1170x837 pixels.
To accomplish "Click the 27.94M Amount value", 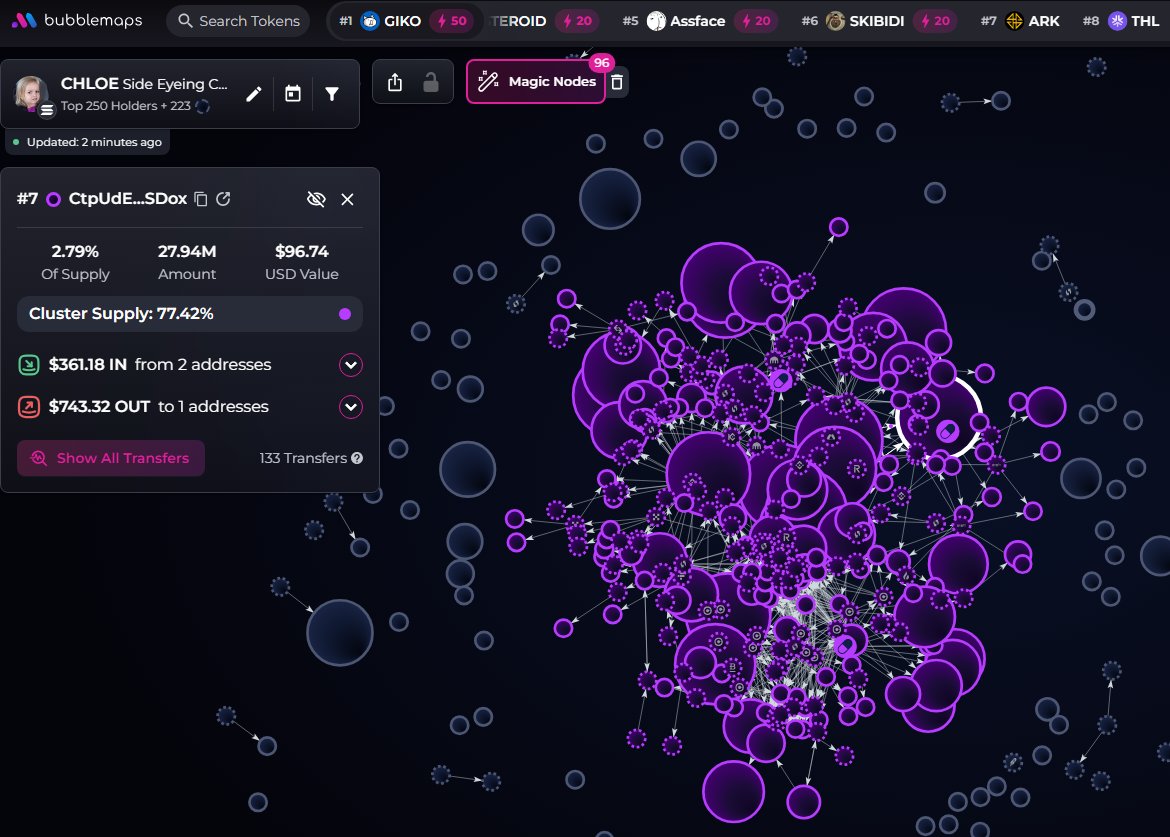I will click(187, 251).
